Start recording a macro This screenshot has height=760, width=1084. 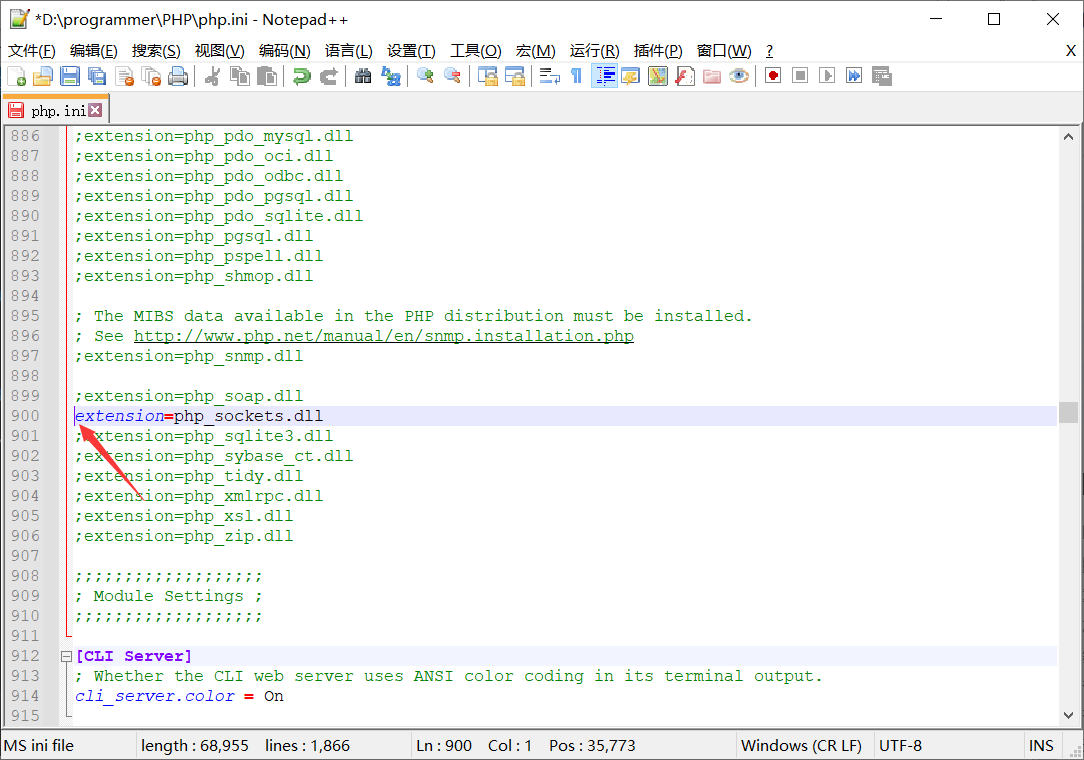click(x=772, y=76)
